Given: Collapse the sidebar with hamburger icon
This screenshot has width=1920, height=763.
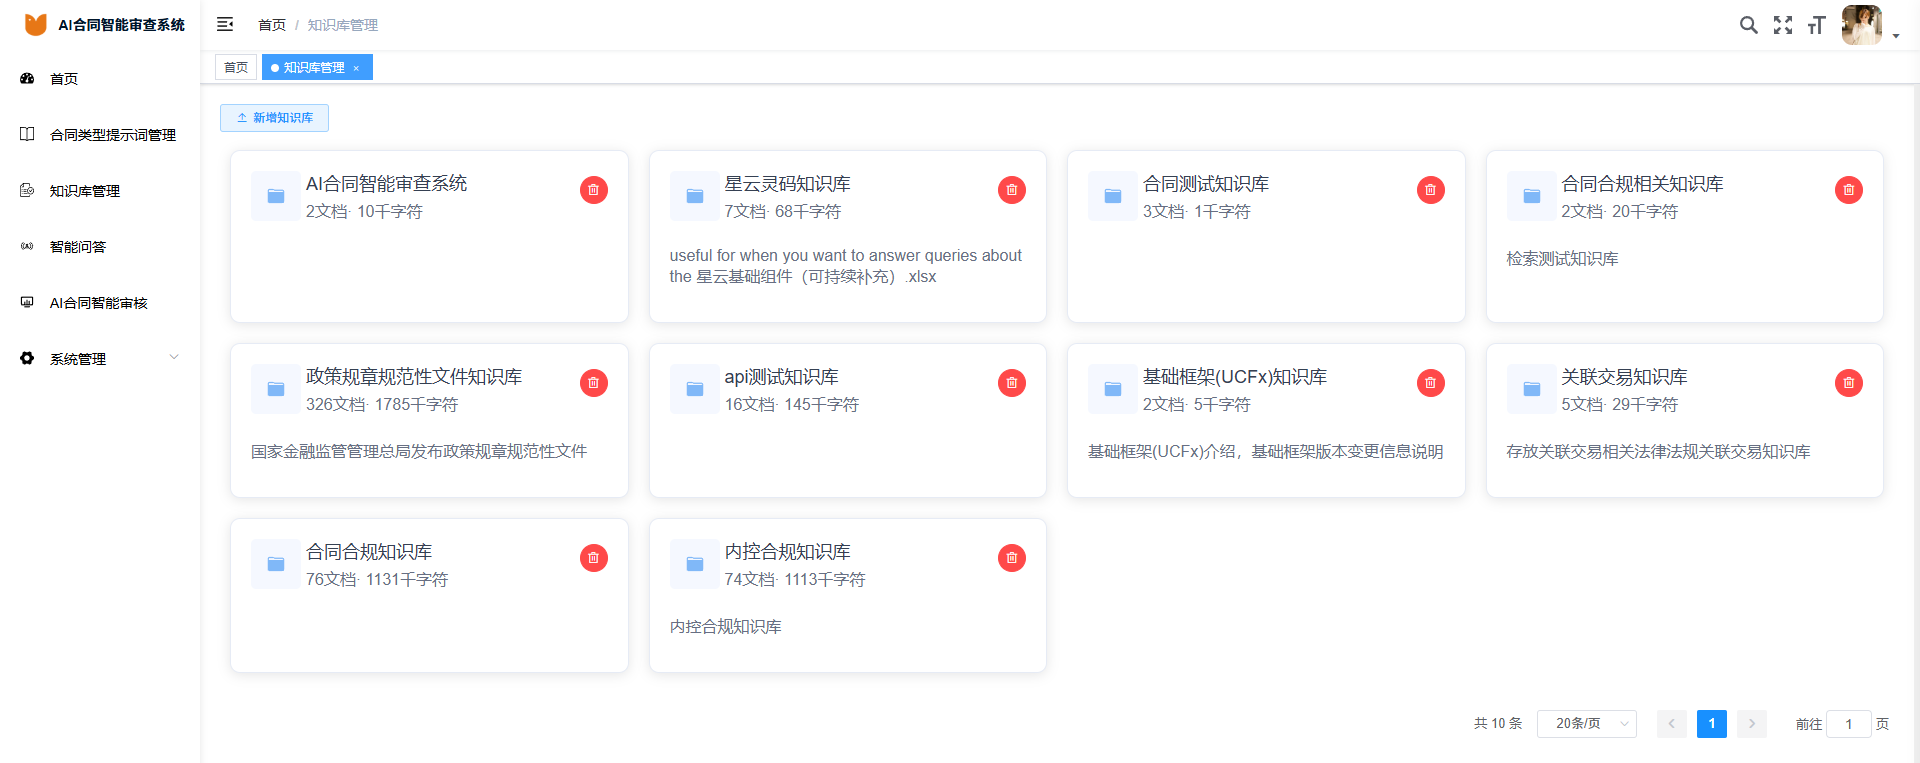Looking at the screenshot, I should [x=225, y=24].
